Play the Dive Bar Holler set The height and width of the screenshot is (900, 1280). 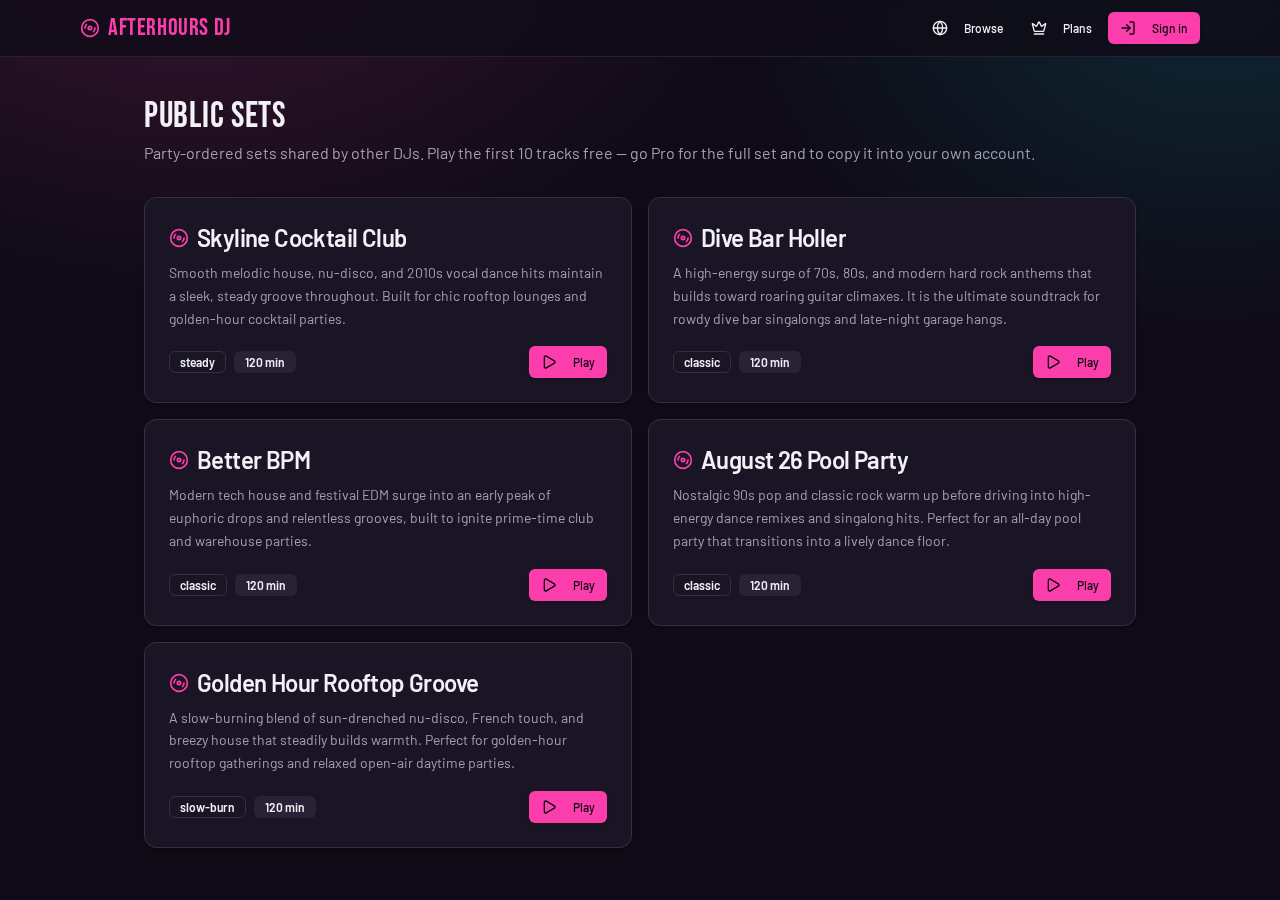click(1072, 362)
